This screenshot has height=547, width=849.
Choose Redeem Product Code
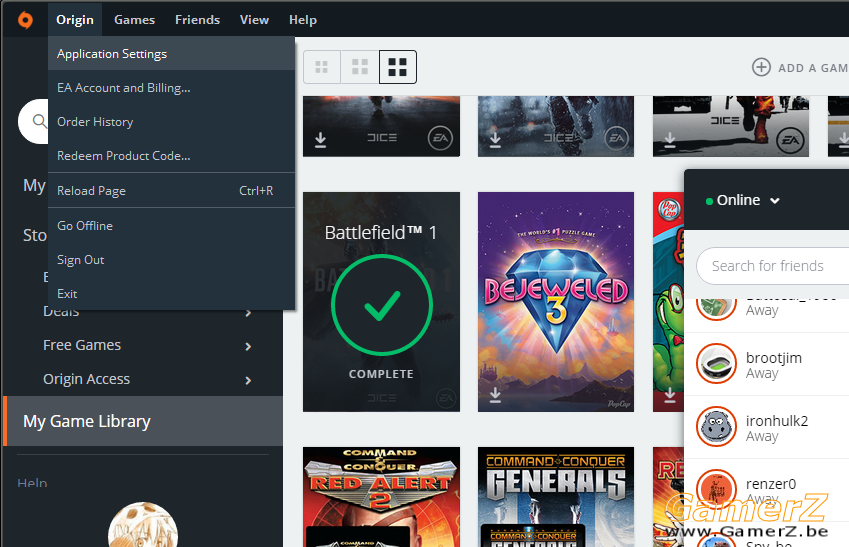point(171,156)
